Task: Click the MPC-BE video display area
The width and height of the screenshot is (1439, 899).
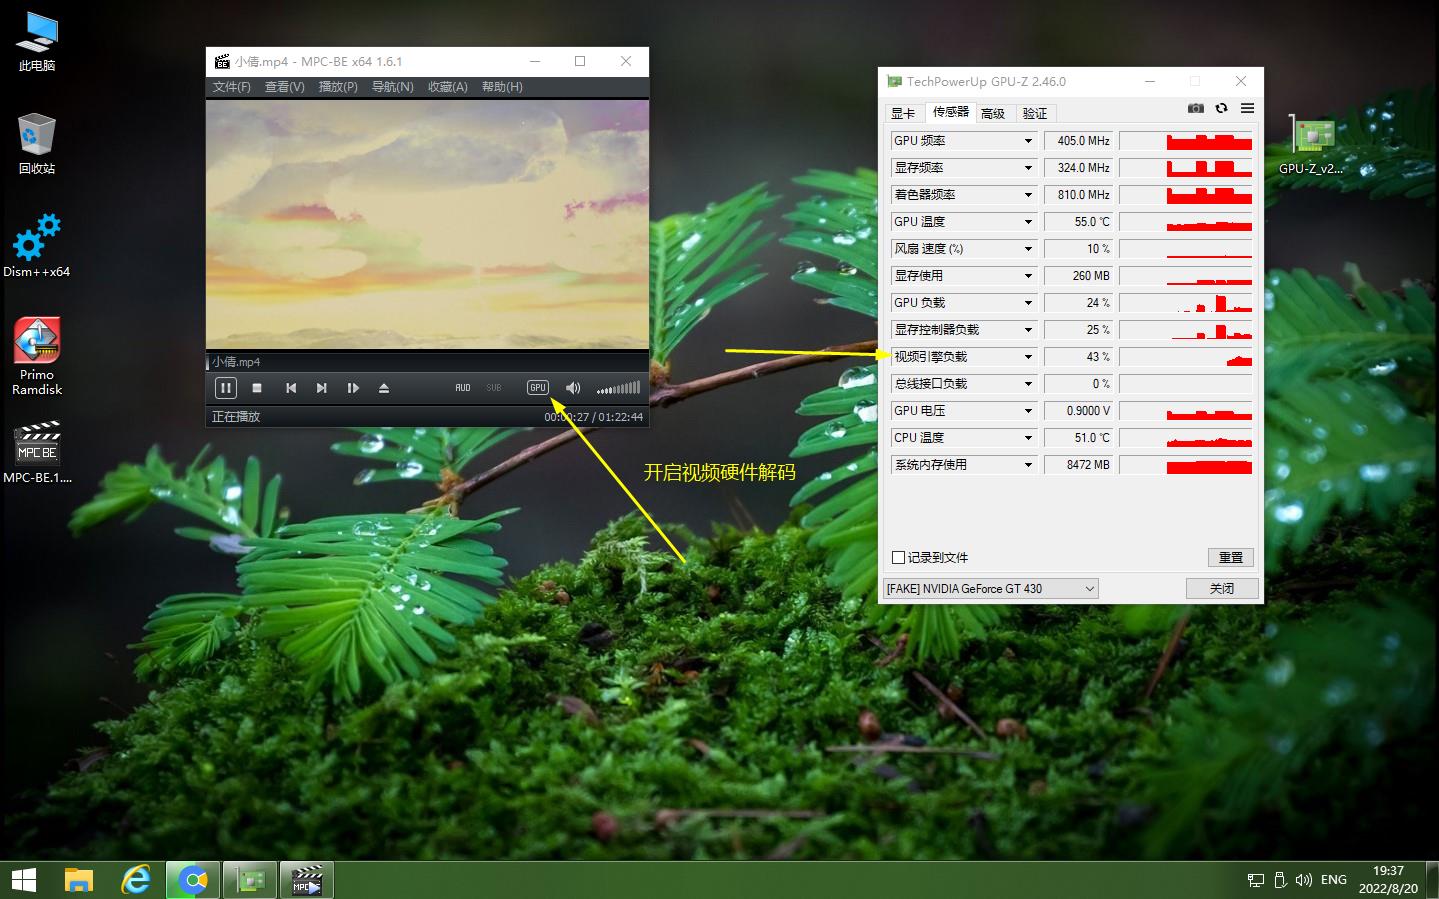Action: click(x=427, y=223)
